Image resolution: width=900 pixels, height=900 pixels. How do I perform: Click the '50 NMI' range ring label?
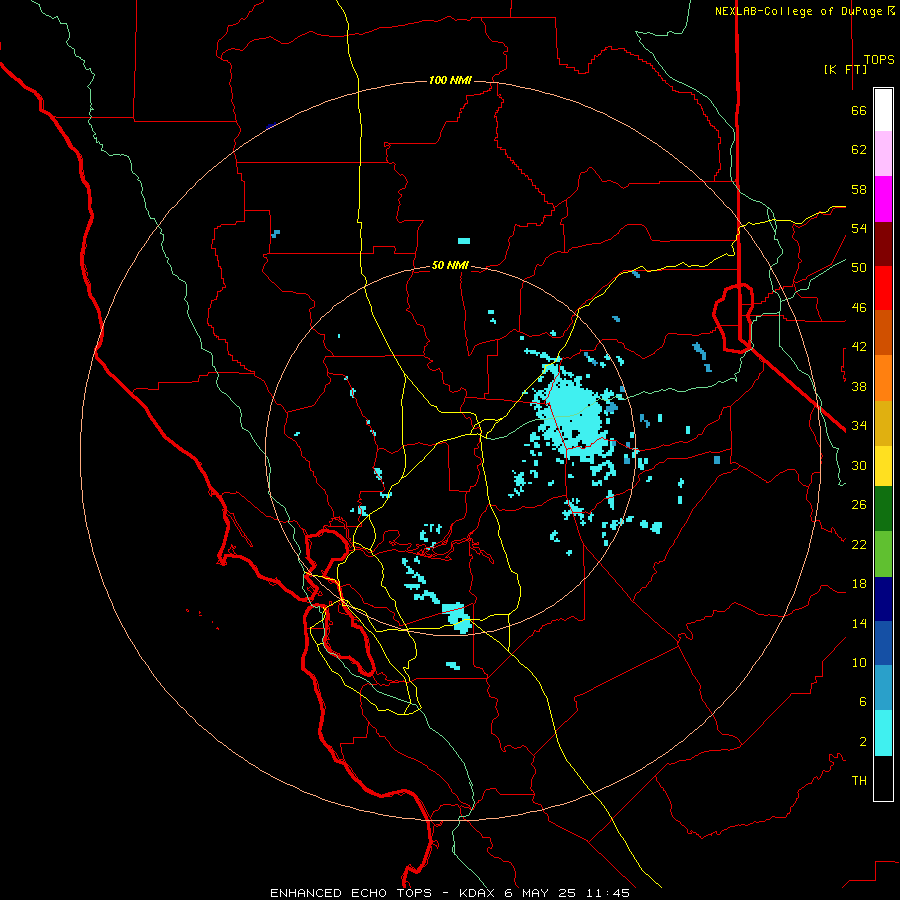(450, 265)
